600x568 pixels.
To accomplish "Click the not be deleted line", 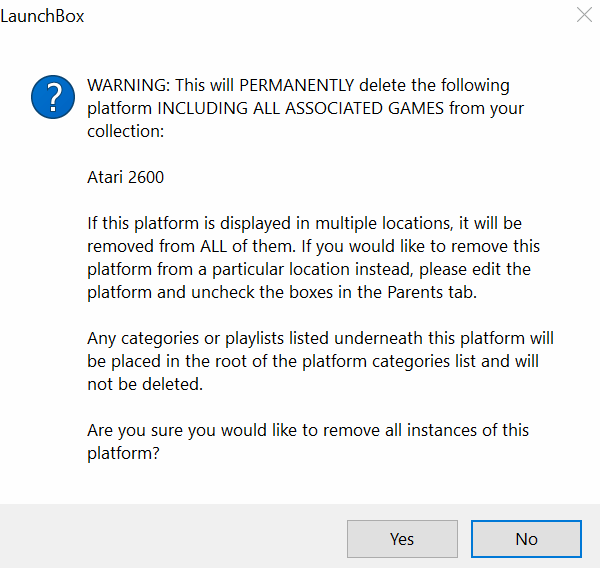I will 145,384.
